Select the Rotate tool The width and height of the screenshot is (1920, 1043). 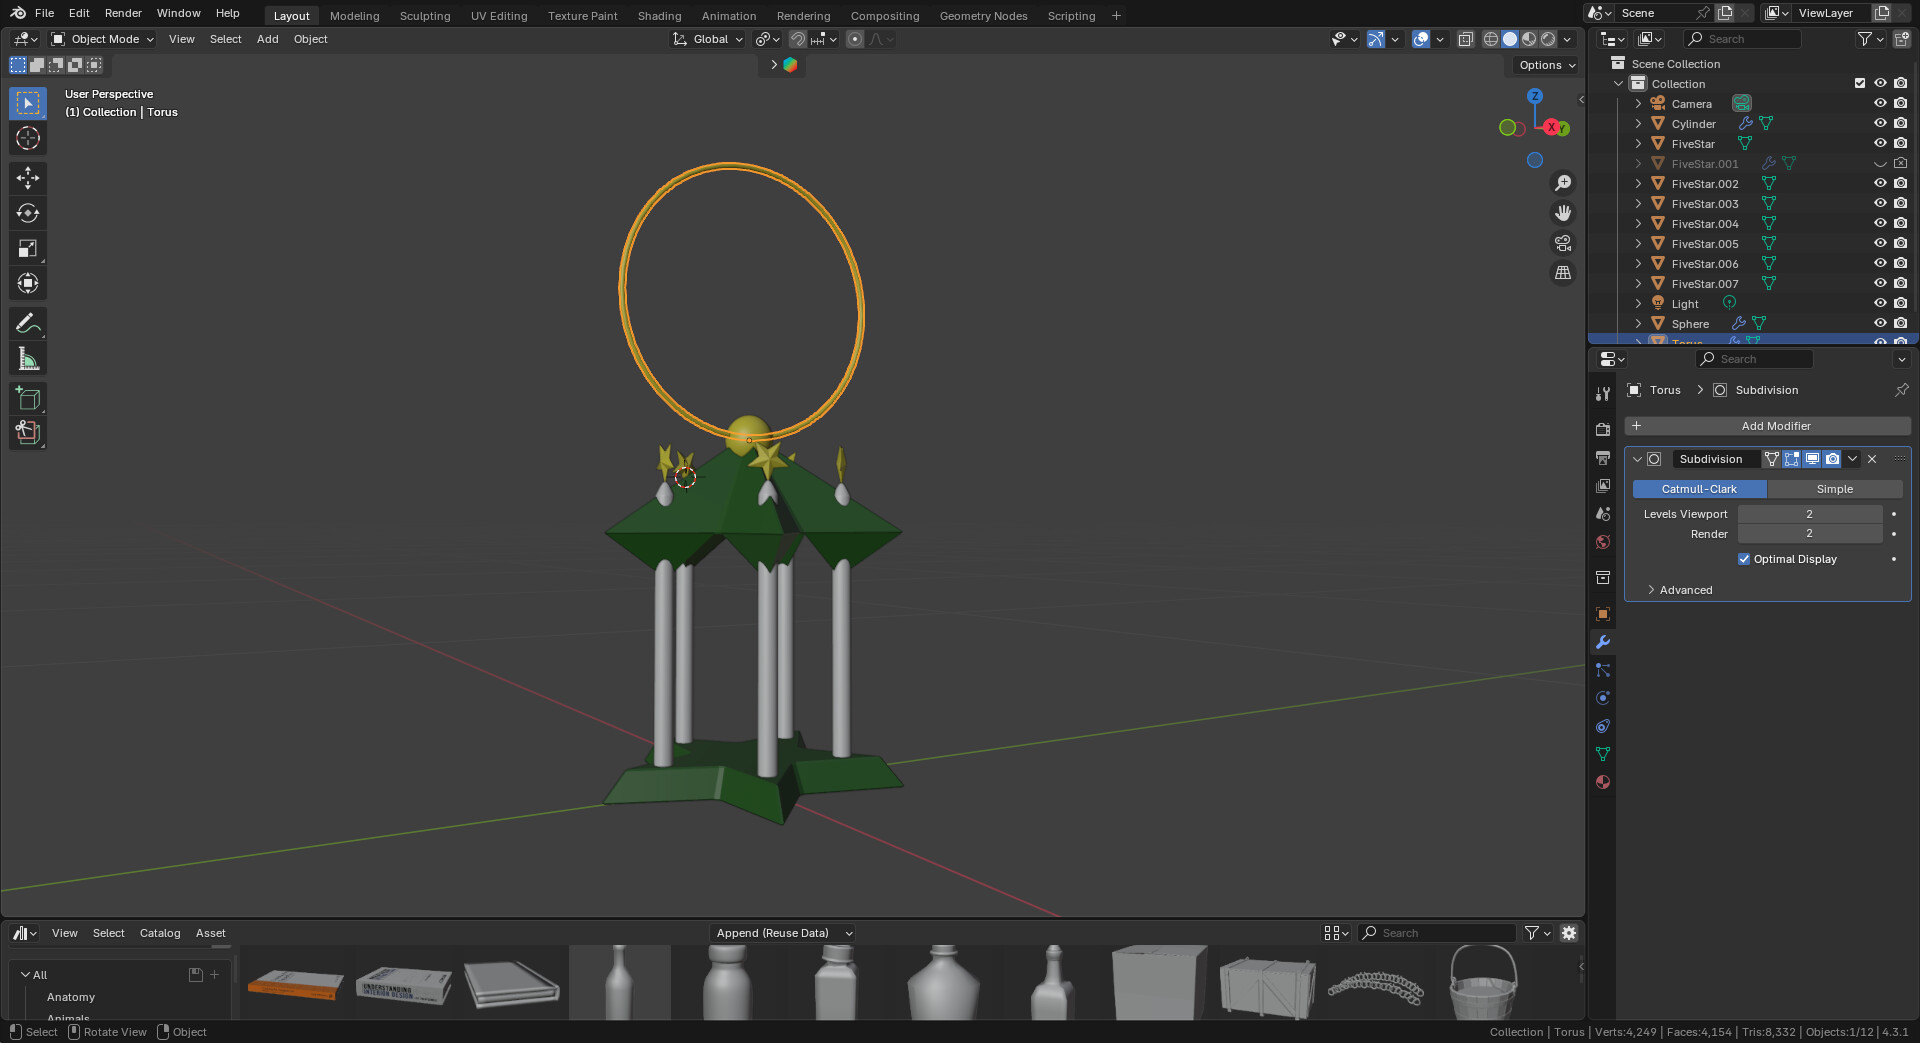[28, 213]
